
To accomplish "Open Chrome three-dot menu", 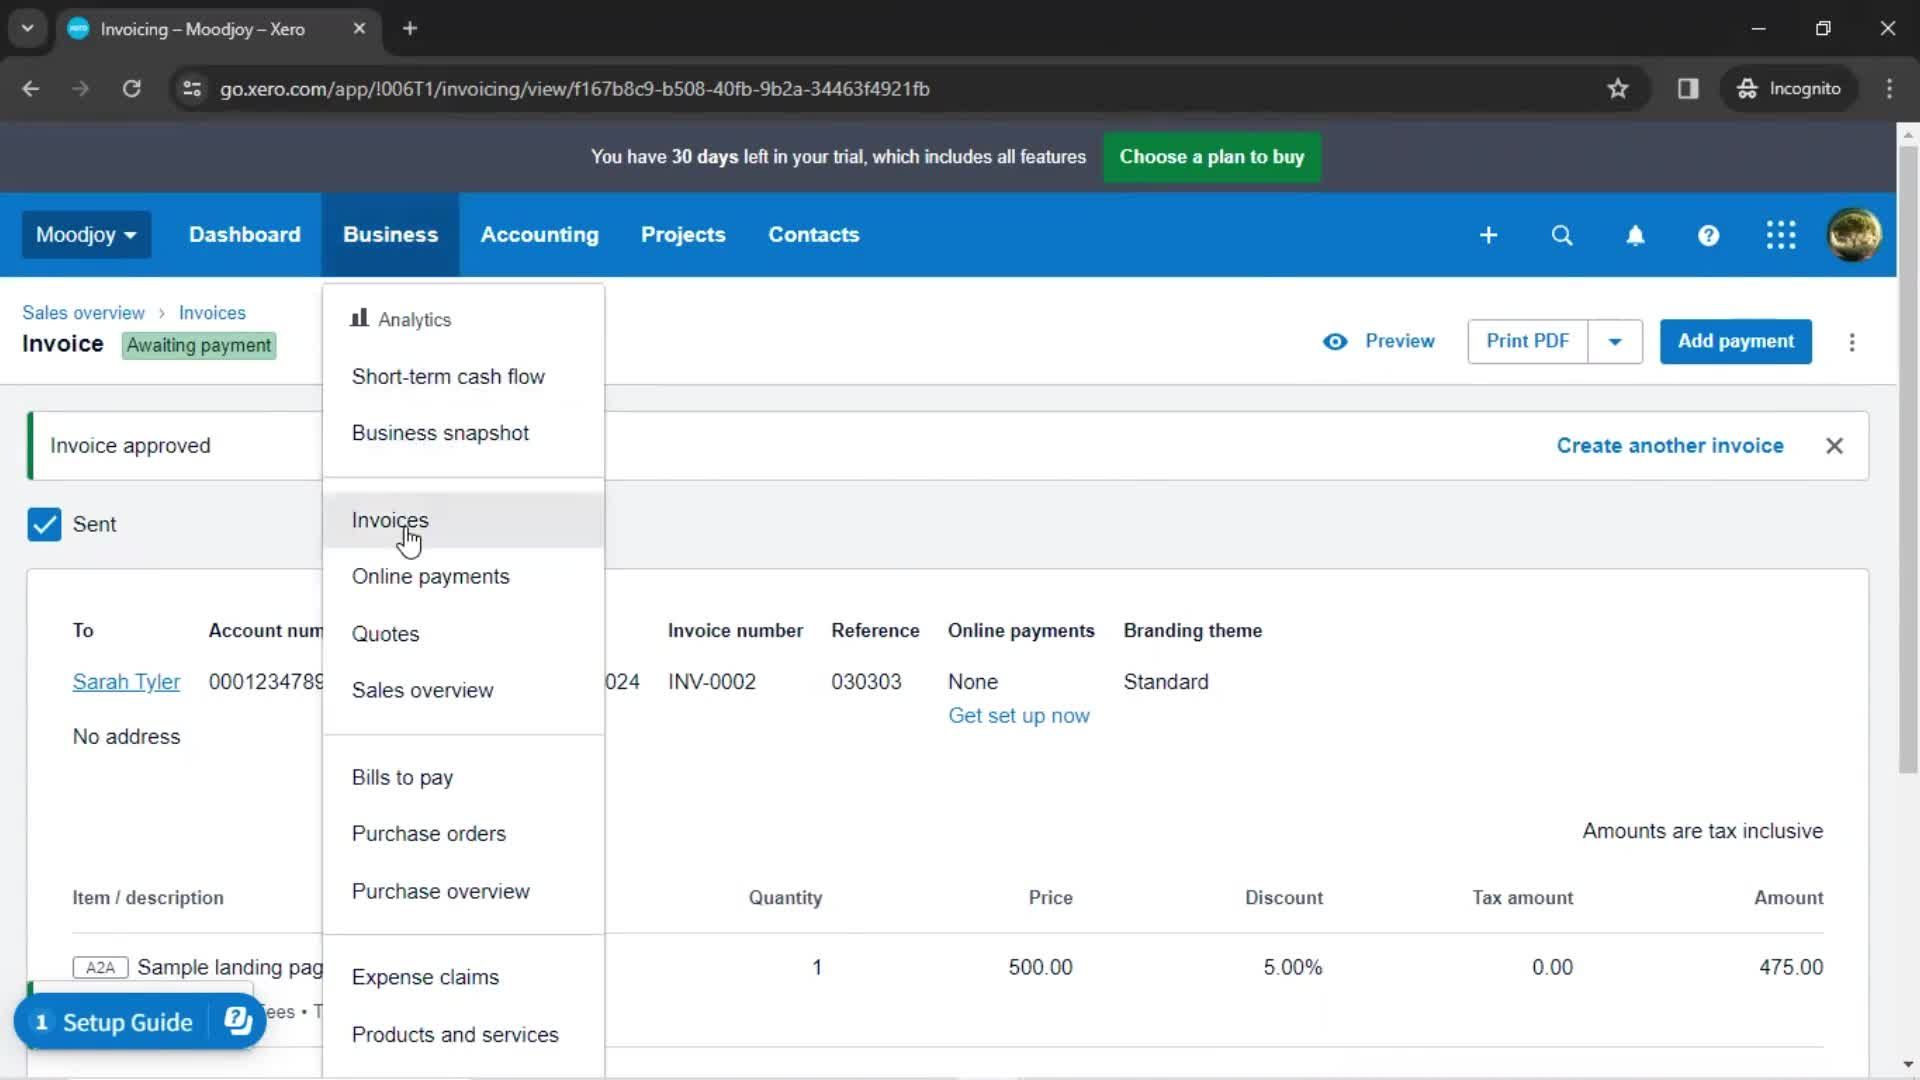I will (x=1889, y=89).
